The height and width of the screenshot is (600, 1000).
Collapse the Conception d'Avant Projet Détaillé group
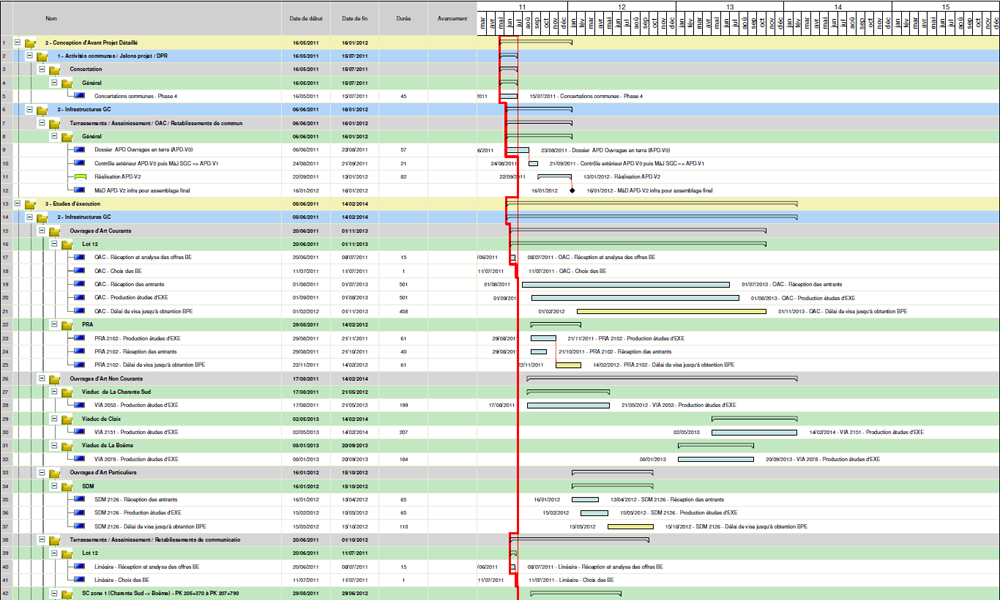point(17,43)
